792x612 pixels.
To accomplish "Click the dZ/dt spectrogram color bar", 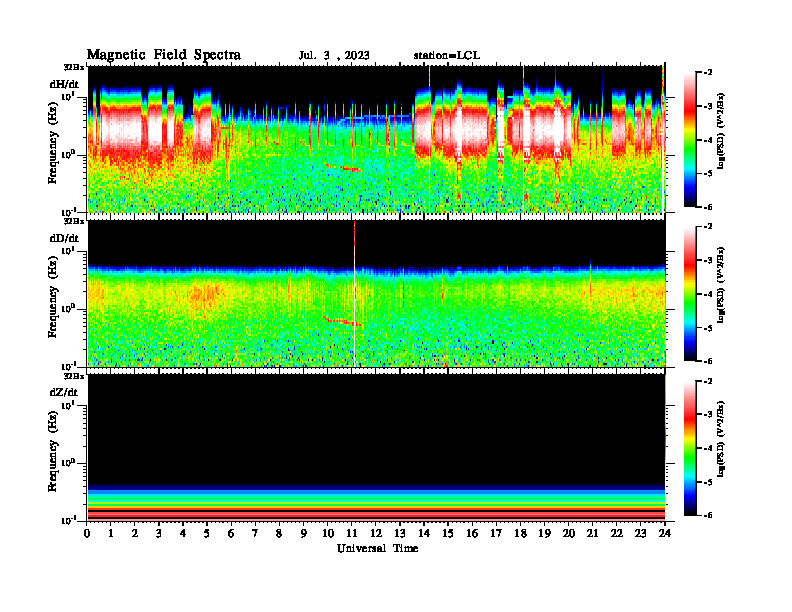I will pos(690,448).
